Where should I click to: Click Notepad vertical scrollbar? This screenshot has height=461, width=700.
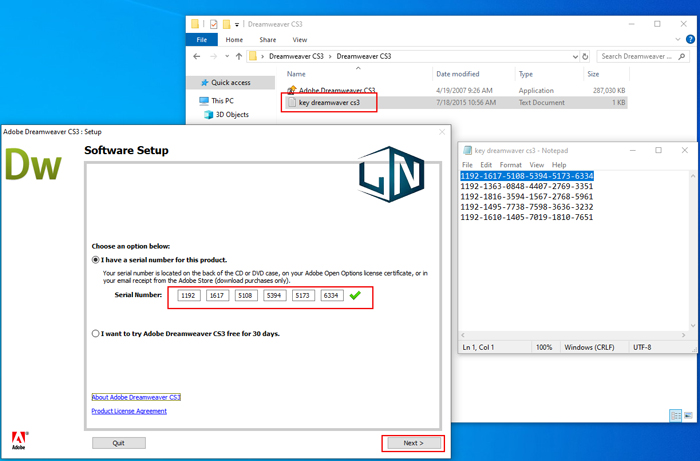coord(693,251)
